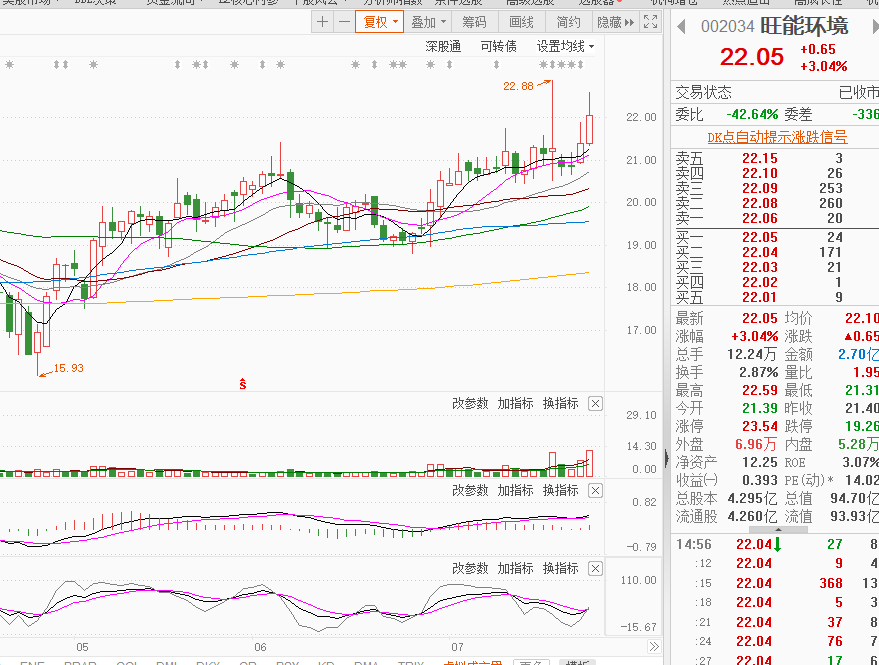Click the 涨停 value 23.54
879x665 pixels.
[x=760, y=426]
